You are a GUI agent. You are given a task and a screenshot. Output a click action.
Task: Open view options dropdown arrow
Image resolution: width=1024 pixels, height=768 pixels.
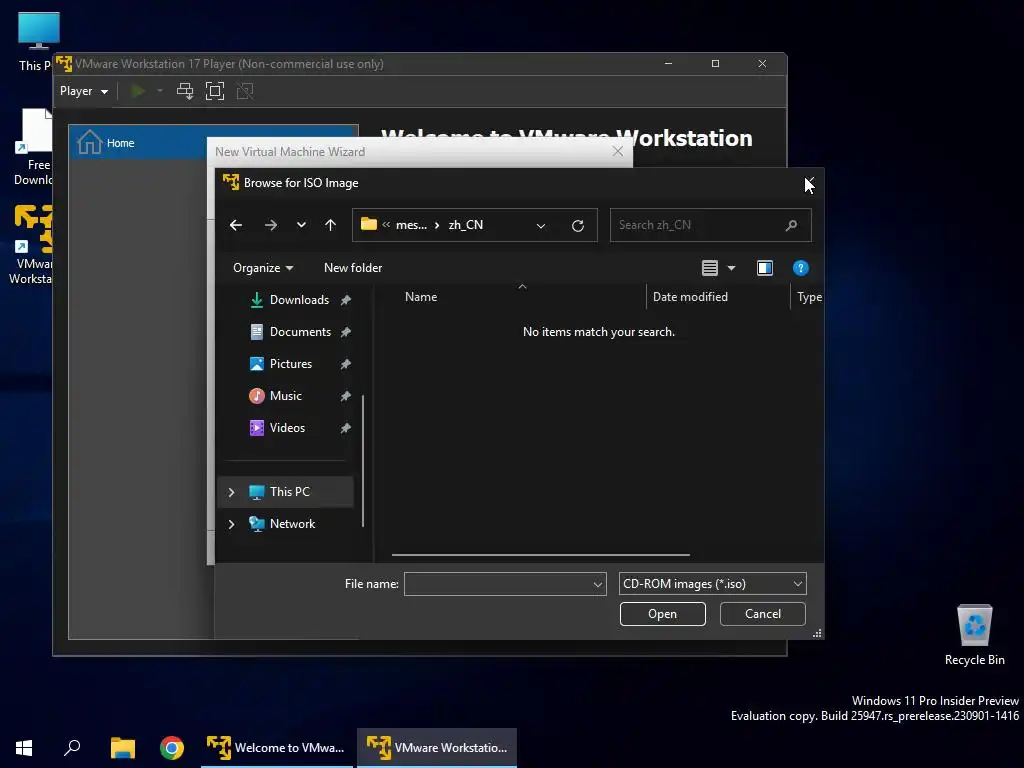731,268
